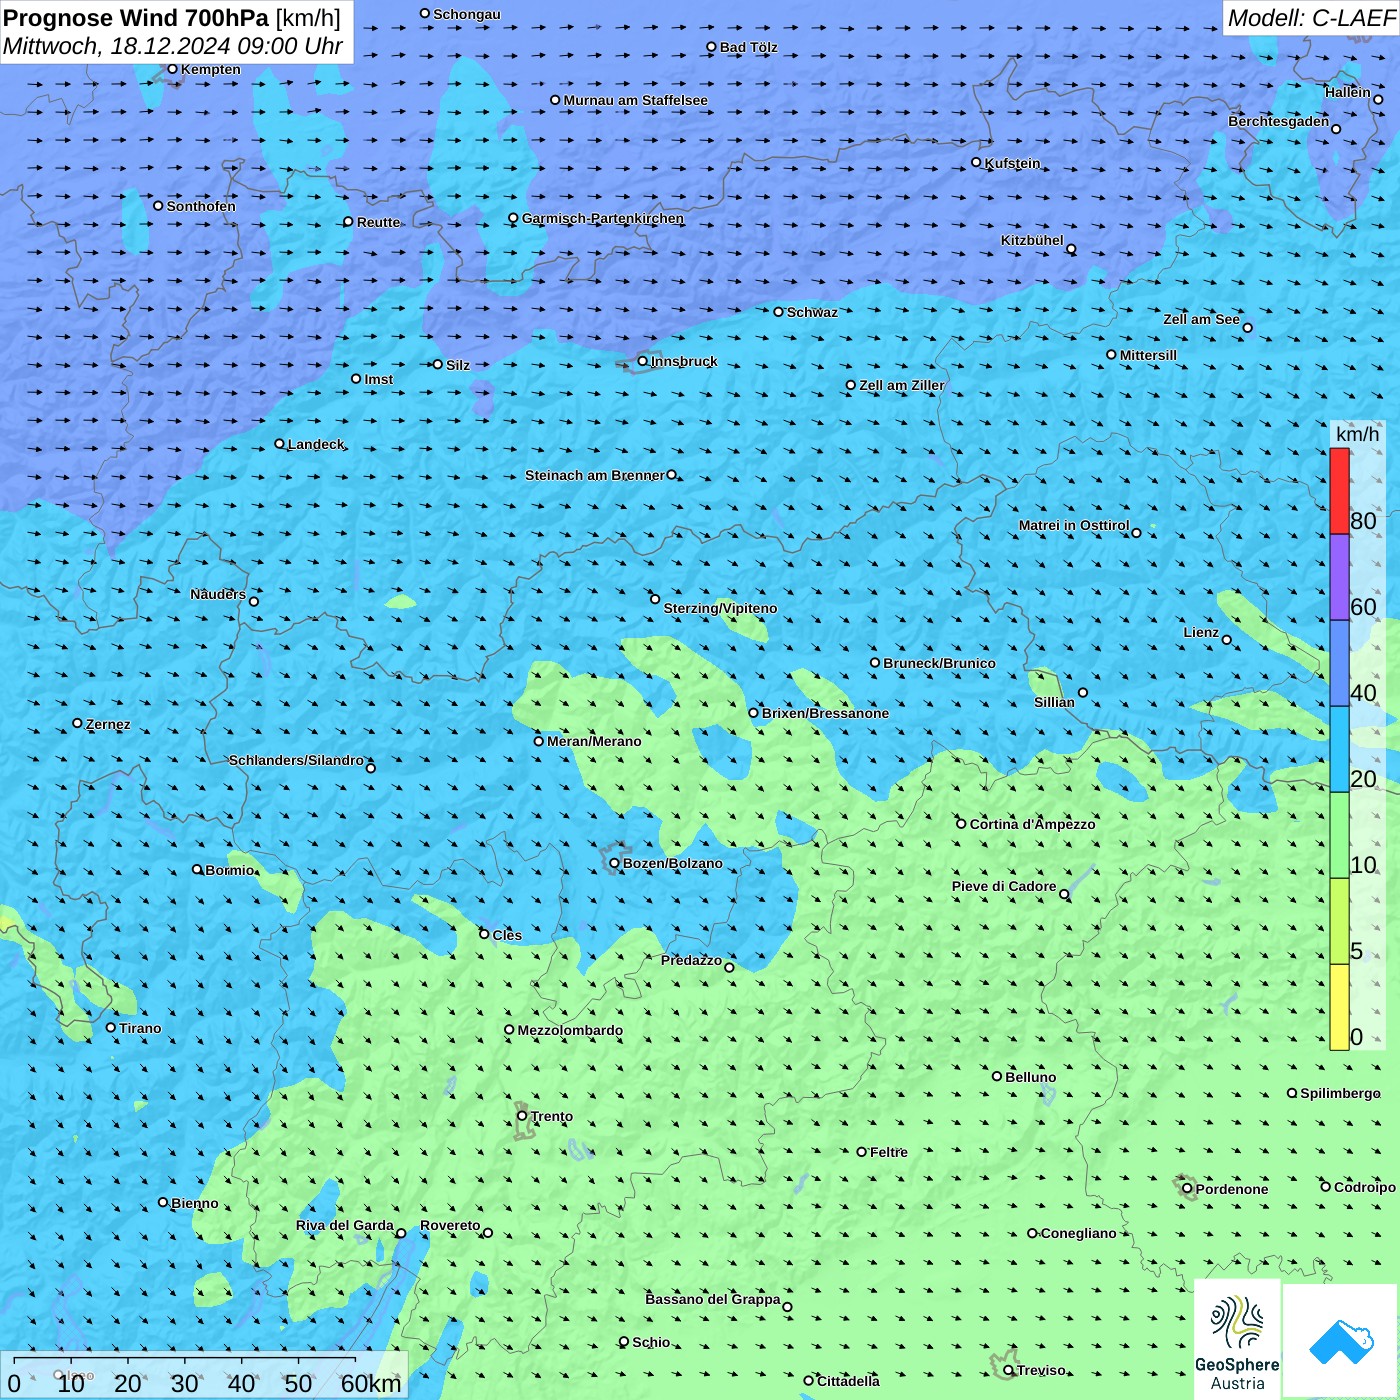
Task: Click the Feltre city label
Action: tap(889, 1152)
